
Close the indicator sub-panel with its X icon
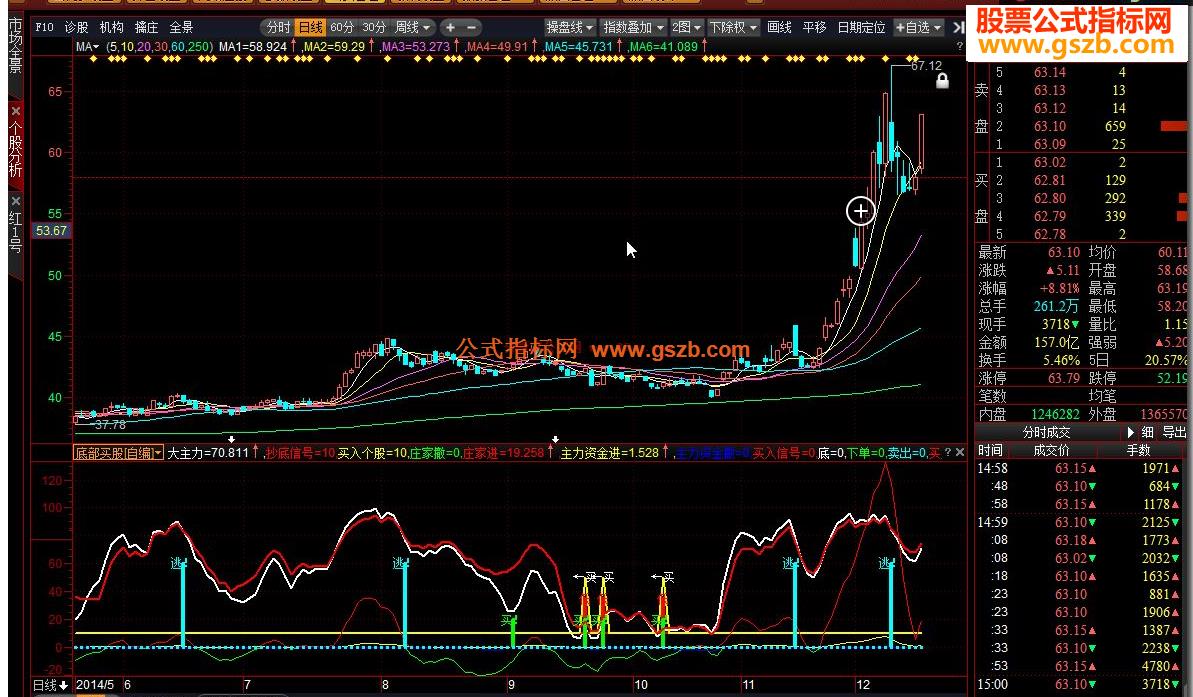click(961, 452)
